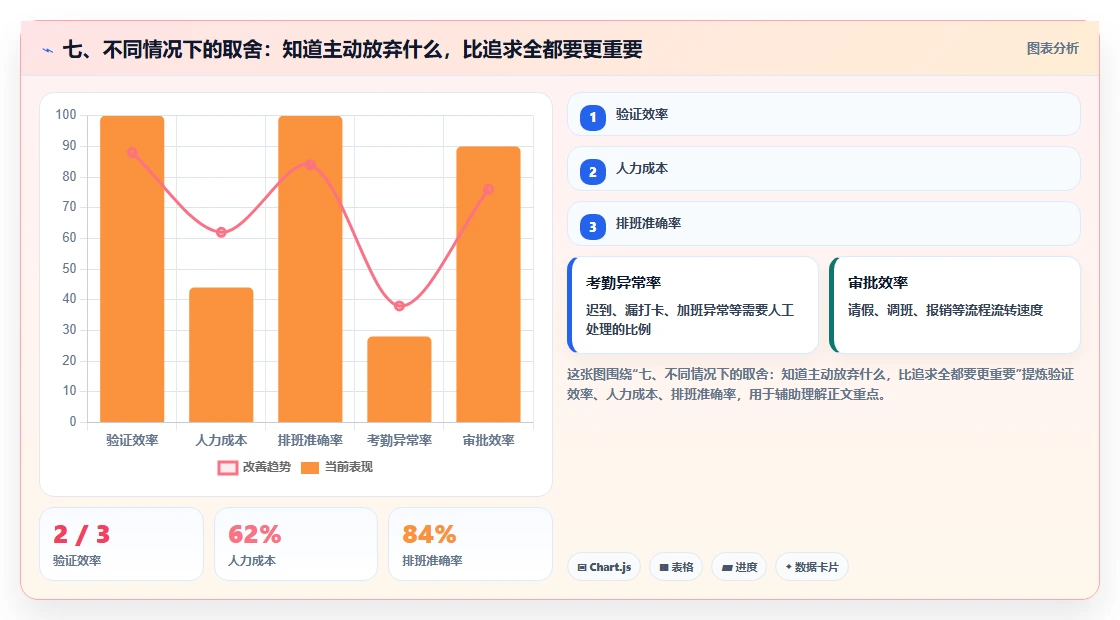The width and height of the screenshot is (1120, 620).
Task: Click the description 请假、调班、报销等流程流转速度
Action: pos(946,310)
